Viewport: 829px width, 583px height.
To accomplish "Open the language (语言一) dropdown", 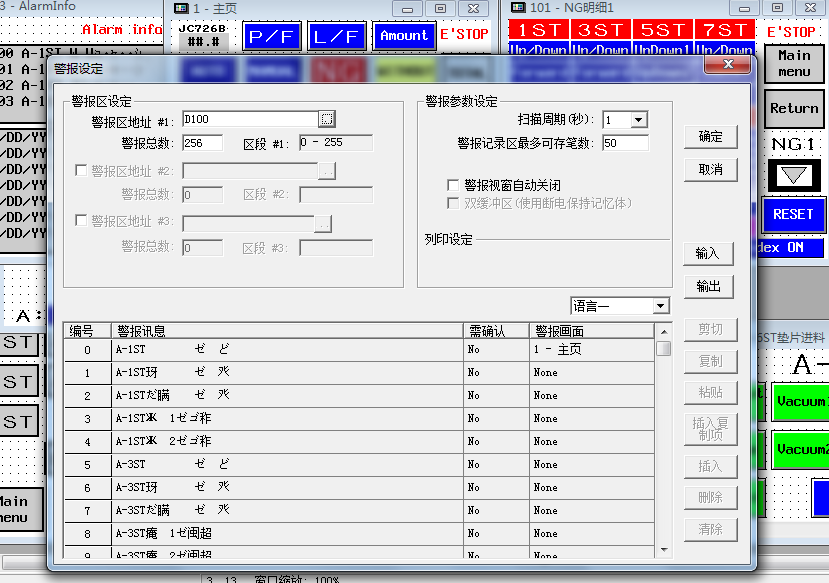I will click(x=660, y=306).
